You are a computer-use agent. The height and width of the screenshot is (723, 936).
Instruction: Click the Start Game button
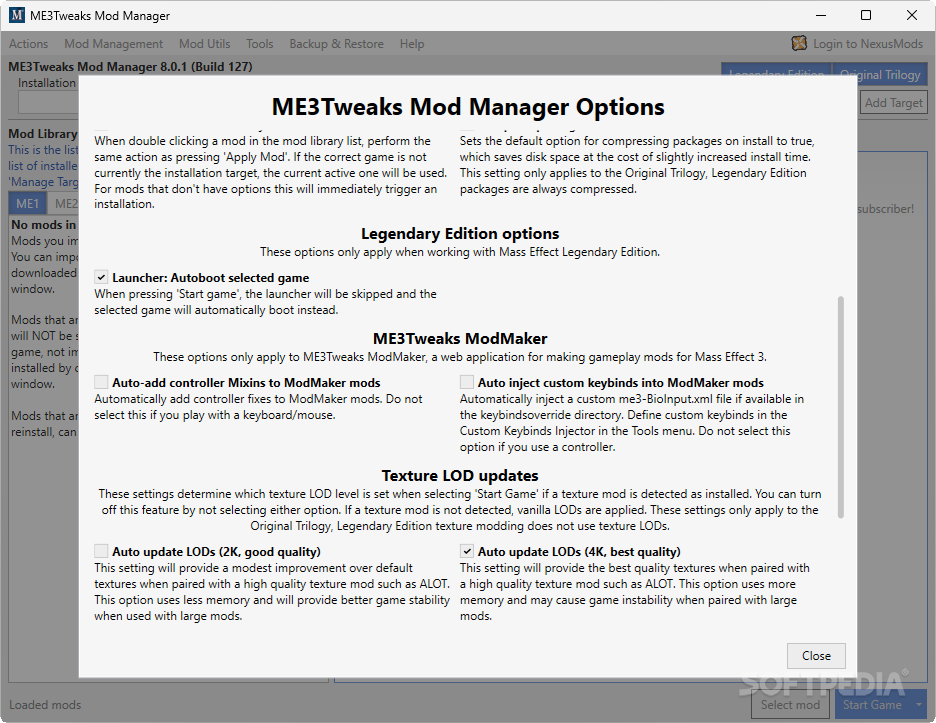872,704
